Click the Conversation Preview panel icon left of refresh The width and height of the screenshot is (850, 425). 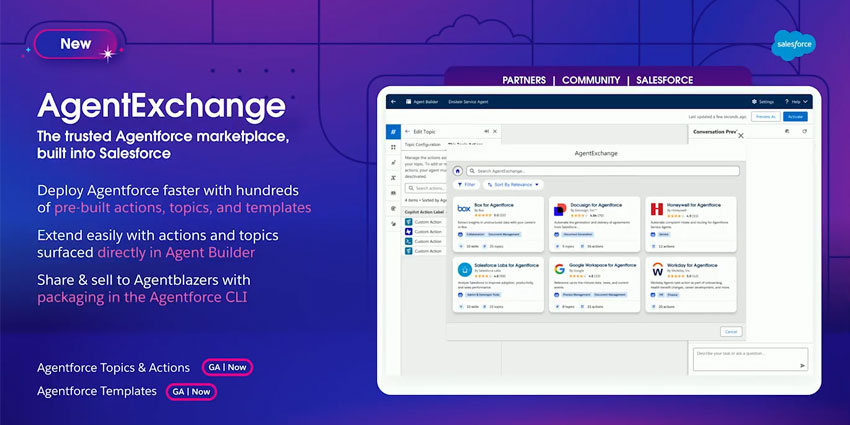click(787, 131)
